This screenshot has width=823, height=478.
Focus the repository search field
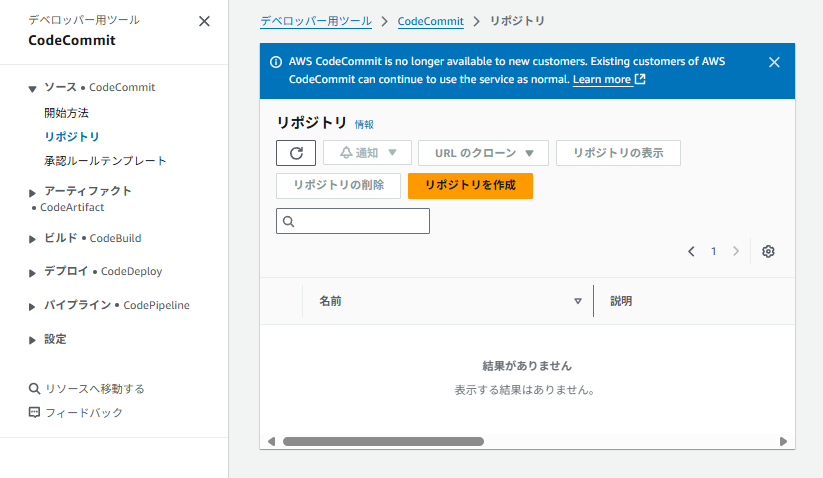click(353, 221)
